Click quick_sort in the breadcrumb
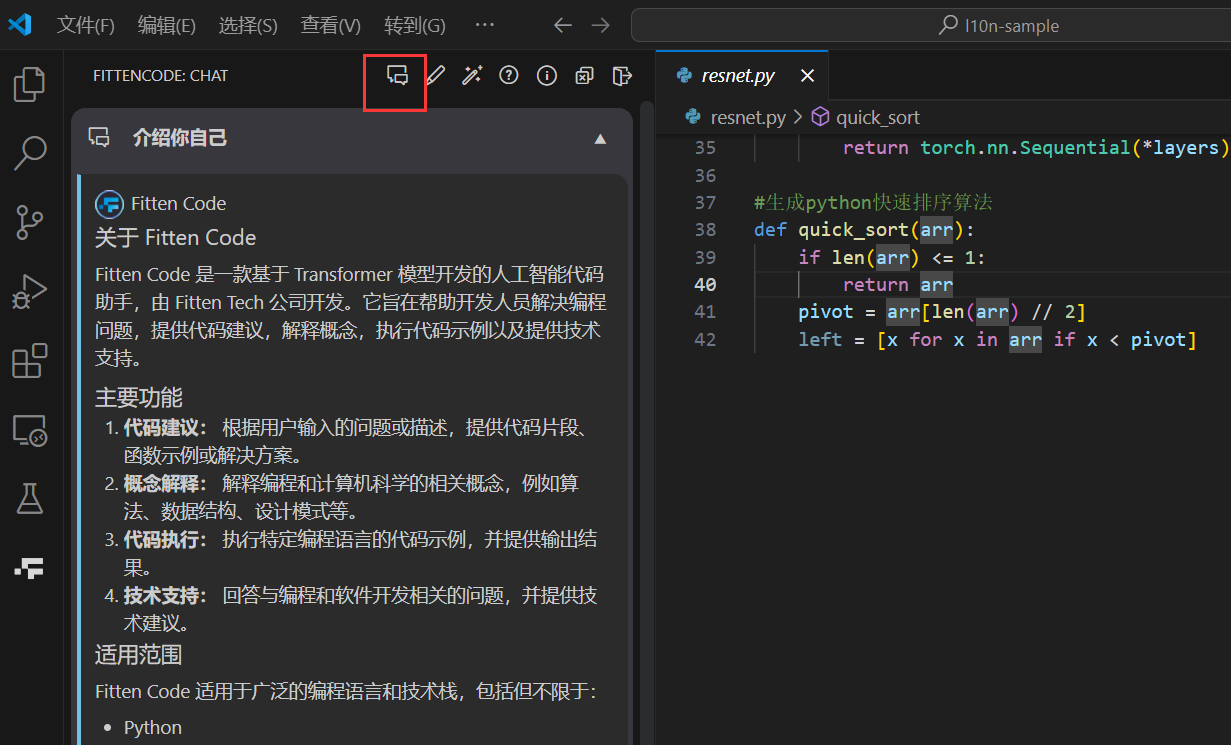 coord(877,117)
